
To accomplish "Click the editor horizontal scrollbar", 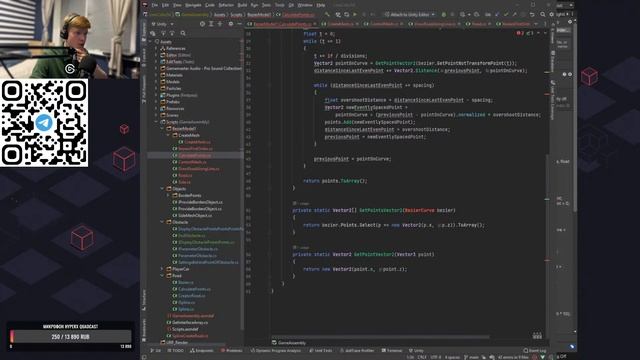I will [x=380, y=337].
